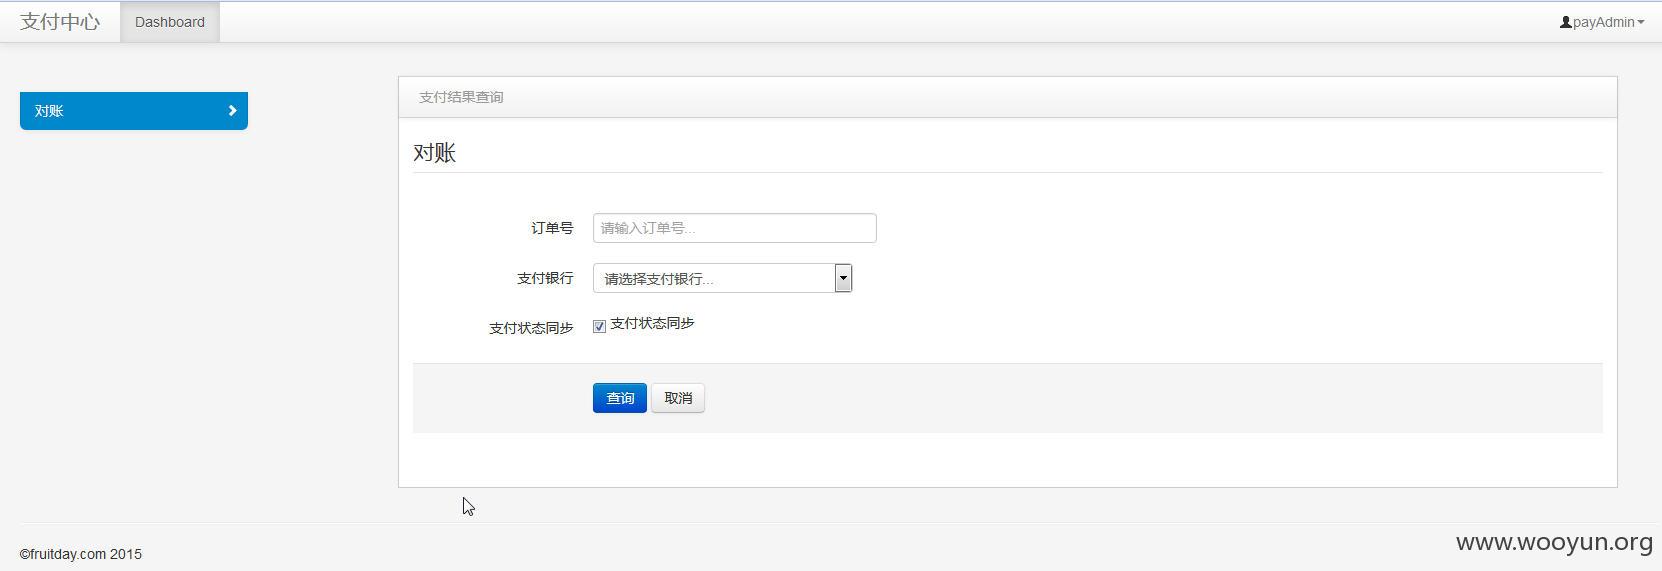Click the bold 支付状态同步 form label
Screen dimensions: 1662x571
pos(531,328)
